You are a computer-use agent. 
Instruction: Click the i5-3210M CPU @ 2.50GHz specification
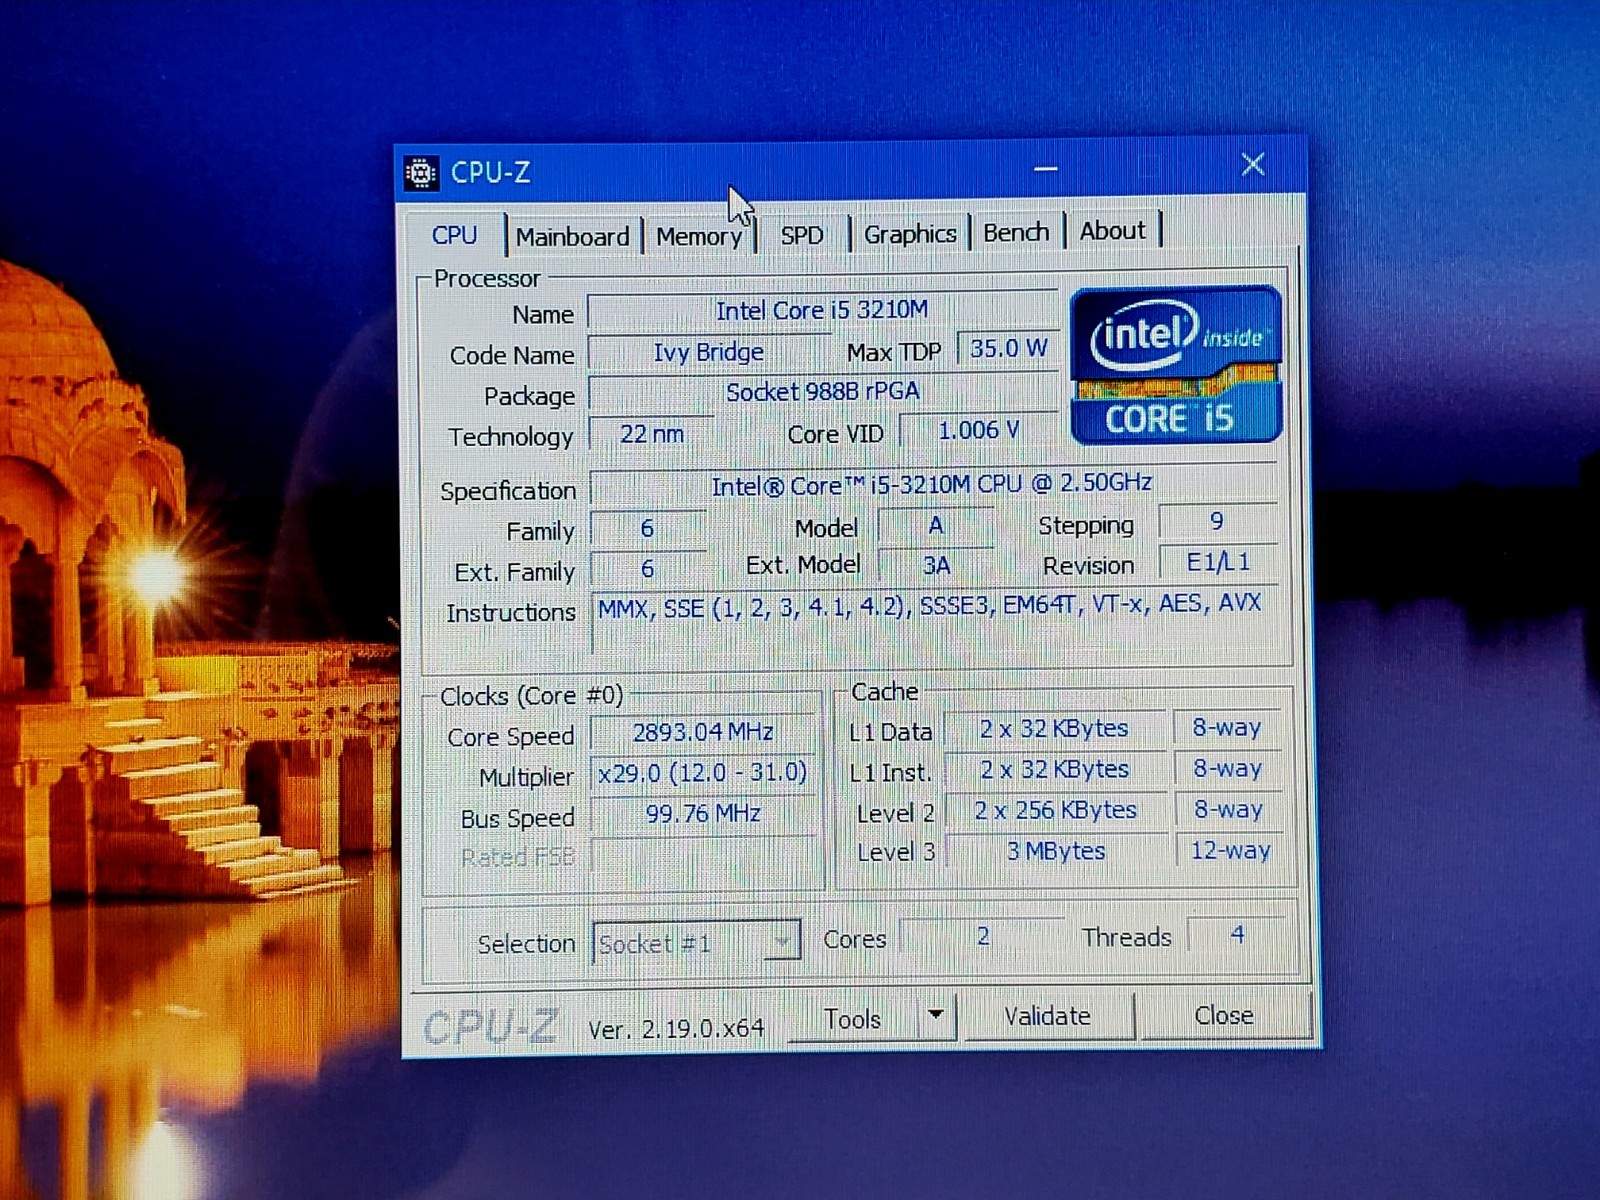pyautogui.click(x=932, y=485)
